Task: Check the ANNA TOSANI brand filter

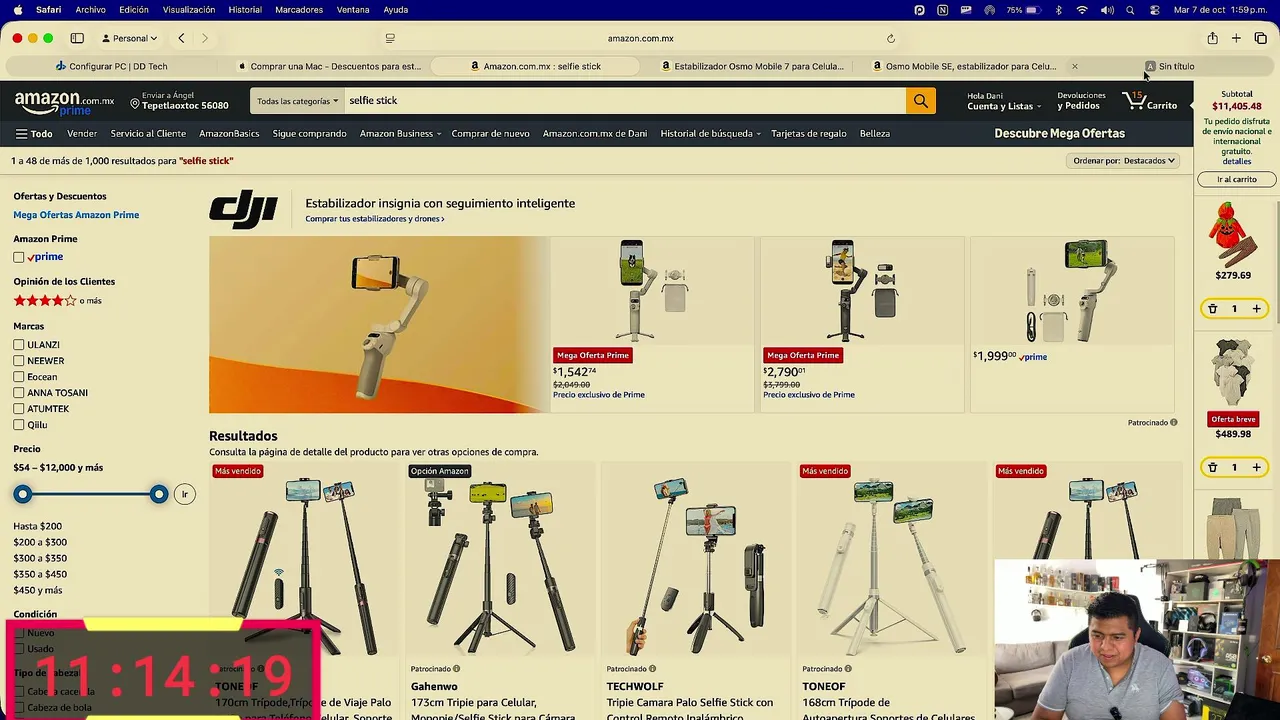Action: point(19,393)
